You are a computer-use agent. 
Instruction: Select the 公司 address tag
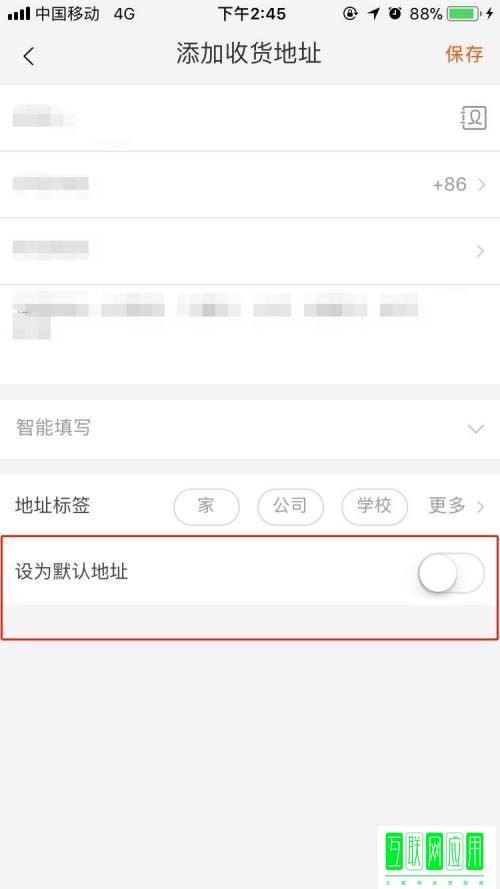click(x=290, y=506)
